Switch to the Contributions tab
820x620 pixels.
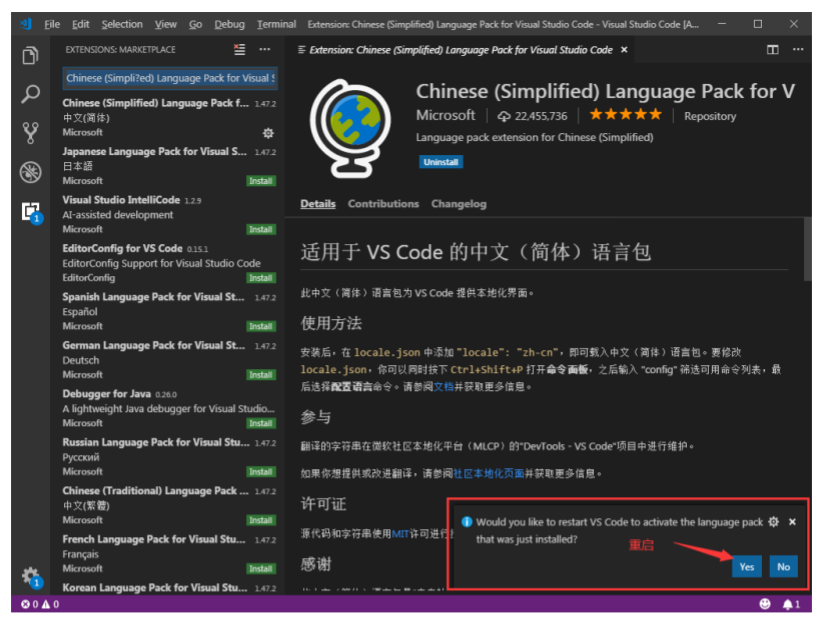coord(383,204)
